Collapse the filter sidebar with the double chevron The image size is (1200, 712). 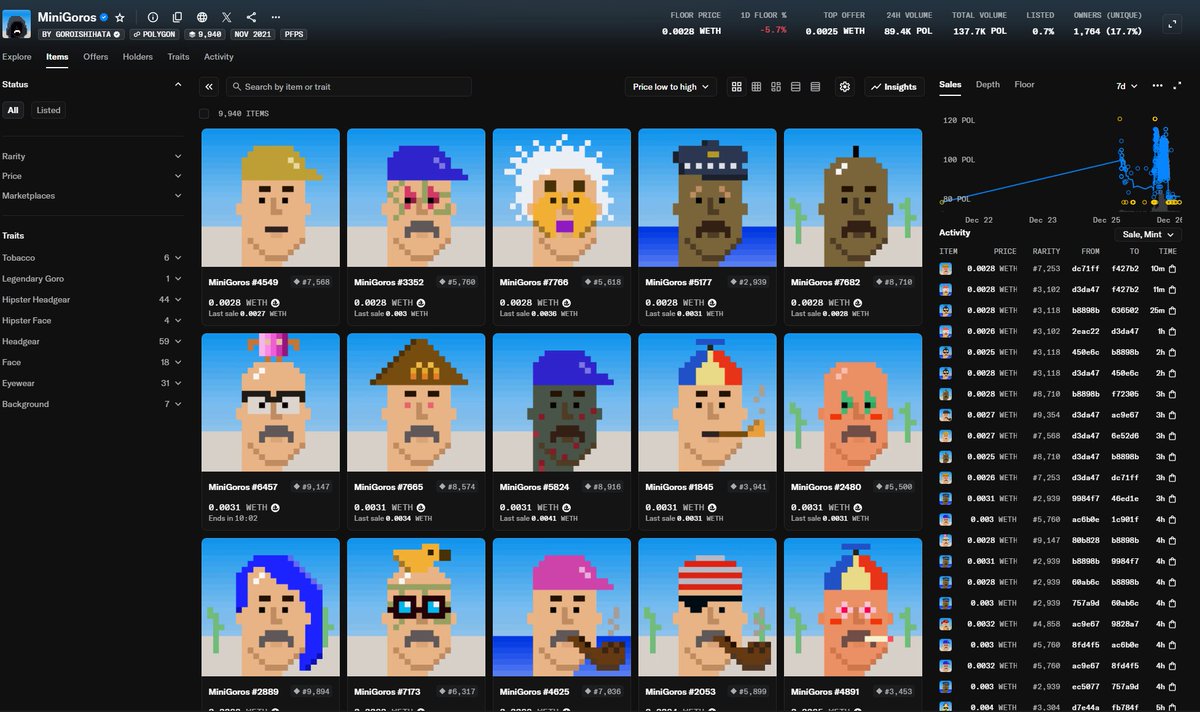pos(209,87)
